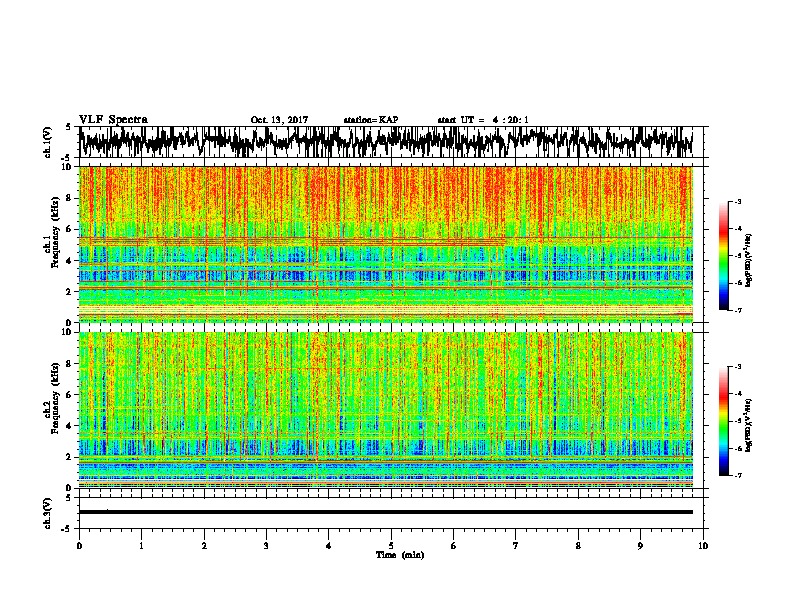Click the "10" tick on the ch.1 frequency axis
Viewport: 792px width, 612px height.
coord(69,167)
